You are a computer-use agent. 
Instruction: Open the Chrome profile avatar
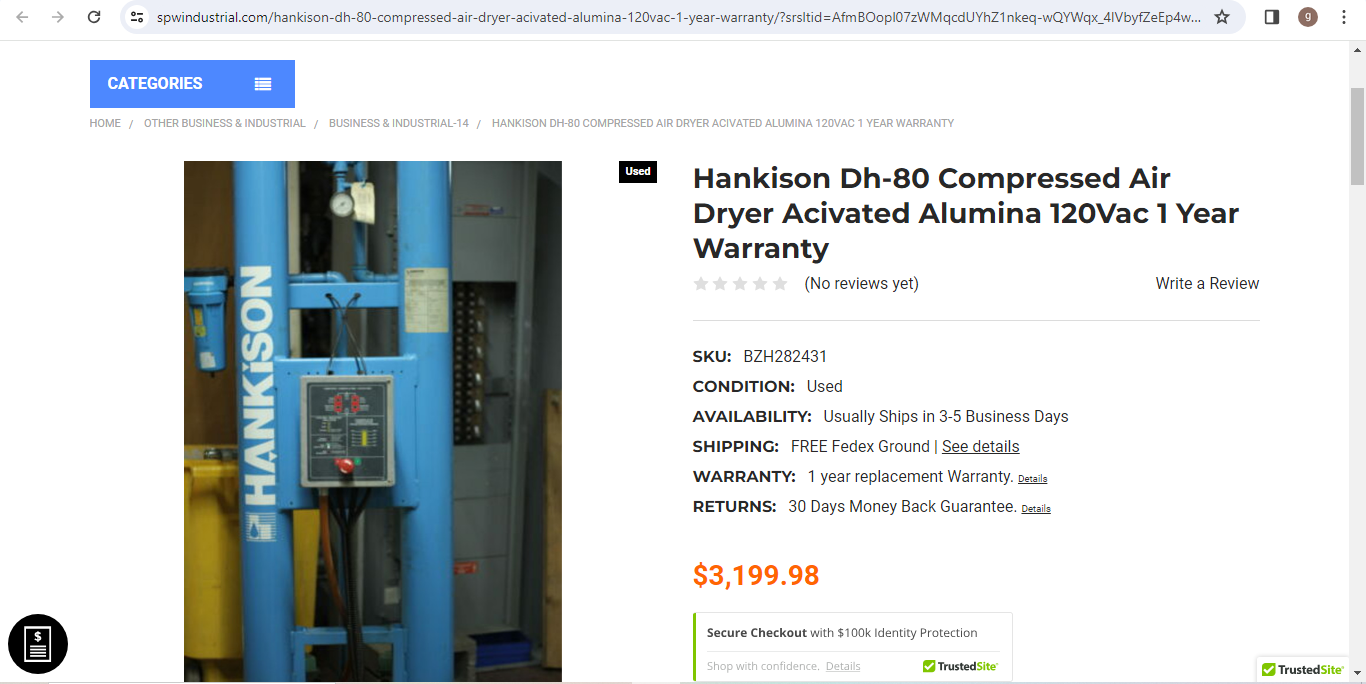click(1308, 17)
